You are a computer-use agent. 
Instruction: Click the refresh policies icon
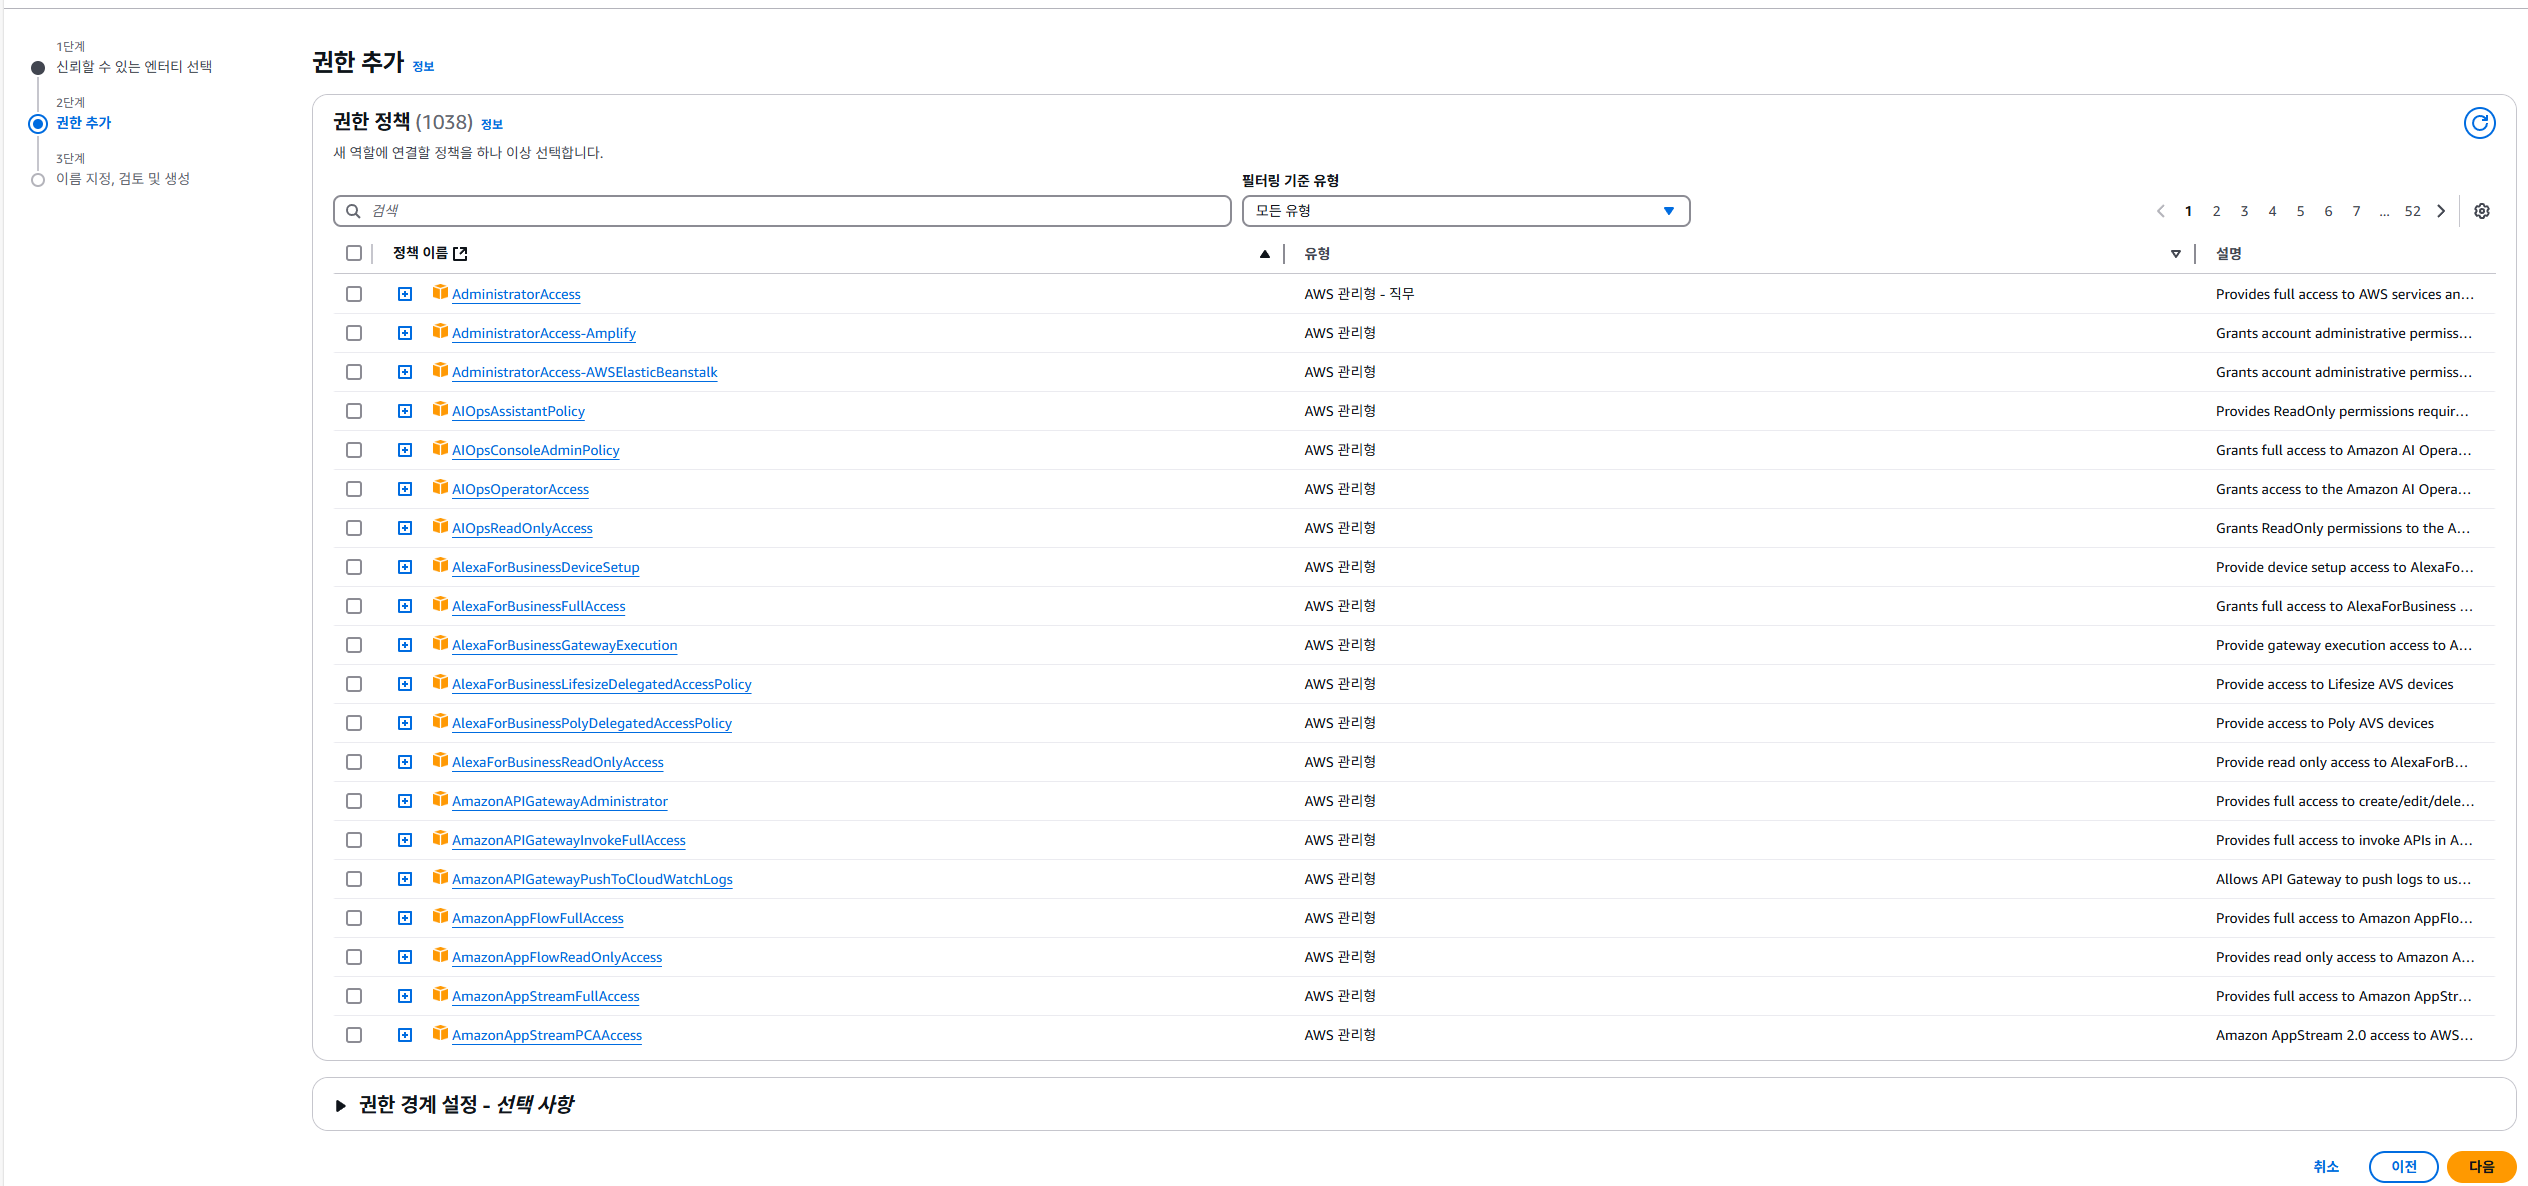point(2479,123)
